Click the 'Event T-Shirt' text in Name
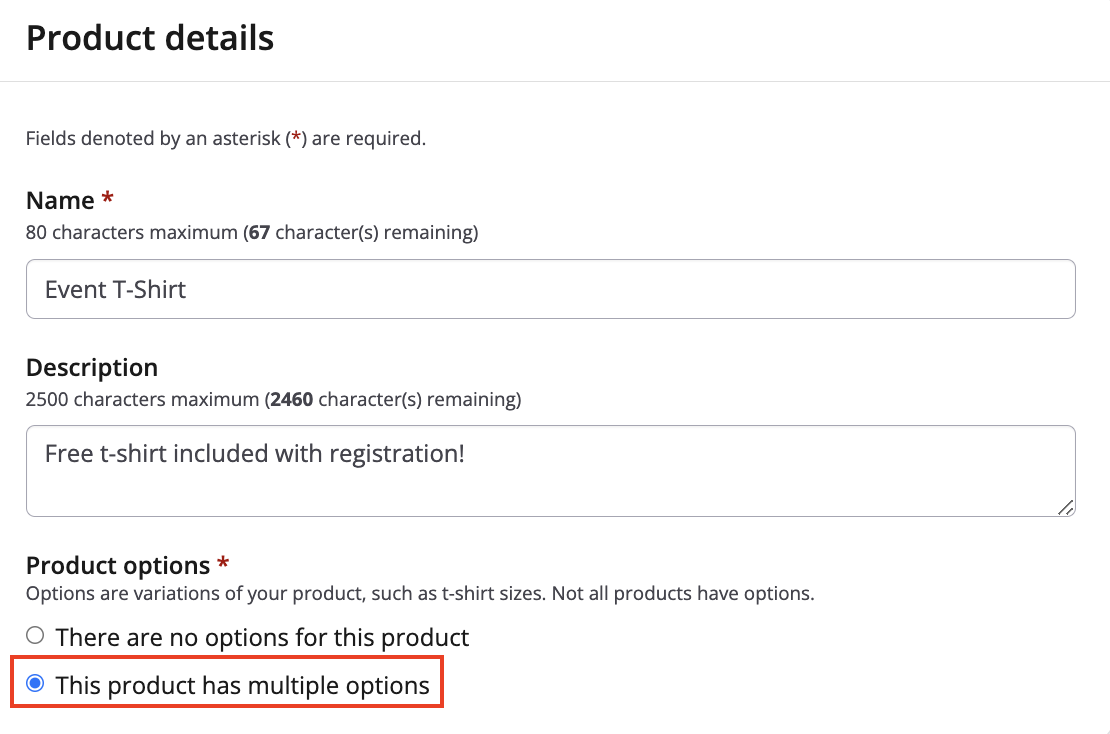 click(116, 290)
